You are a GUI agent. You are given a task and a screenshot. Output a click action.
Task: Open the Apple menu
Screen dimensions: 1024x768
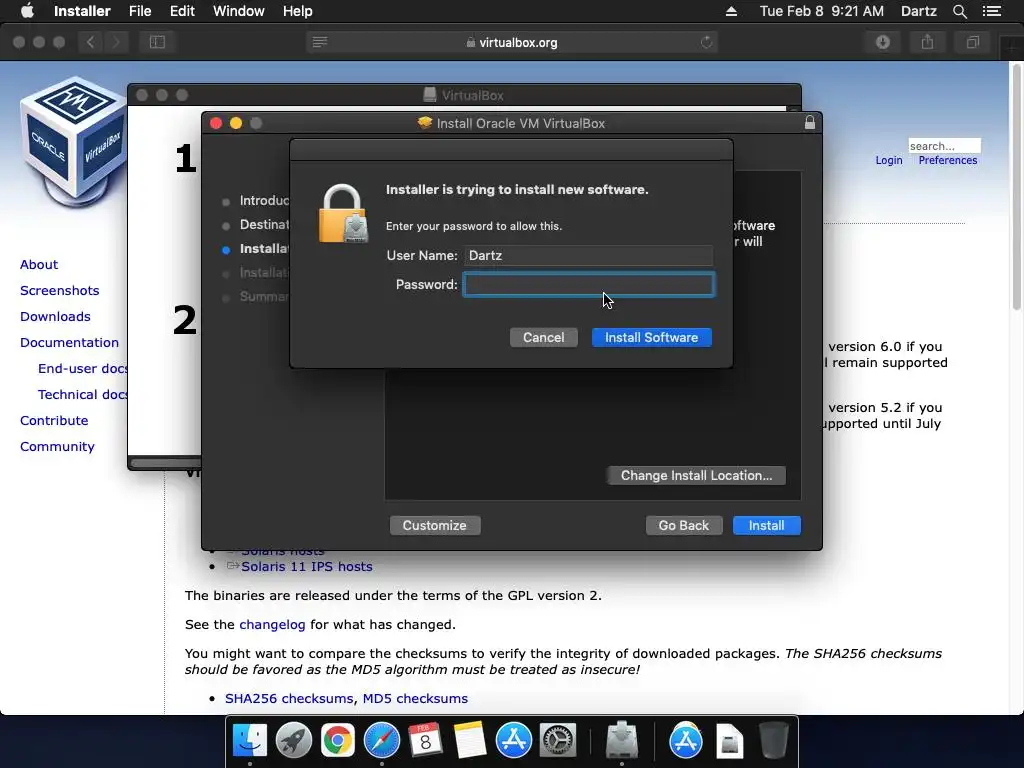pyautogui.click(x=27, y=10)
